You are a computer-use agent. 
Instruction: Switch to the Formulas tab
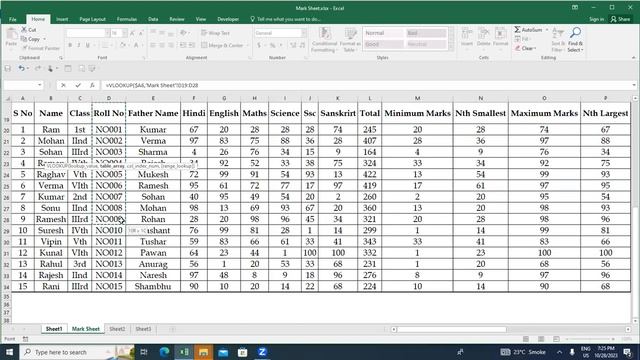click(127, 19)
